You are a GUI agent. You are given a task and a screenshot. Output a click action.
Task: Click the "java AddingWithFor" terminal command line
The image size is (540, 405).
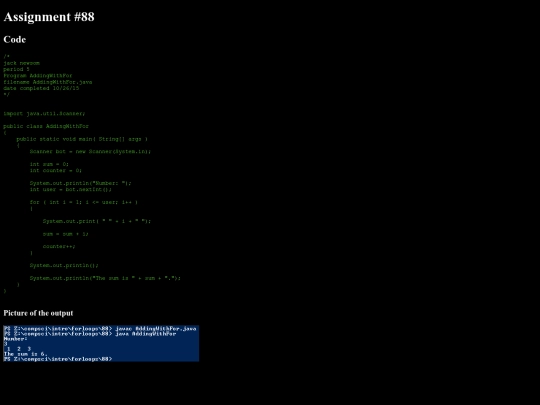tap(90, 334)
